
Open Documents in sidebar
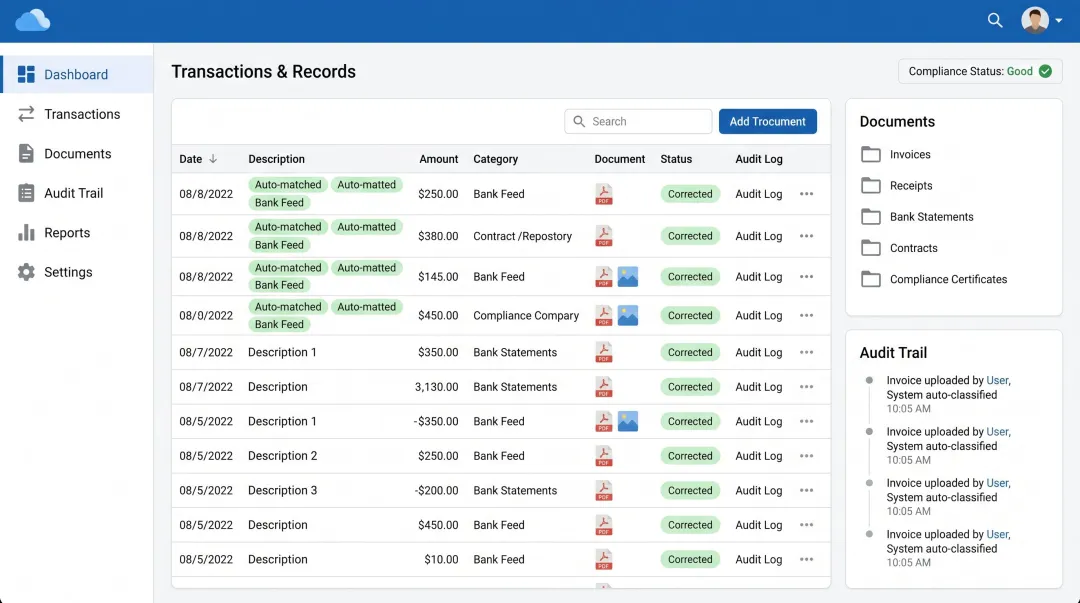click(x=76, y=154)
